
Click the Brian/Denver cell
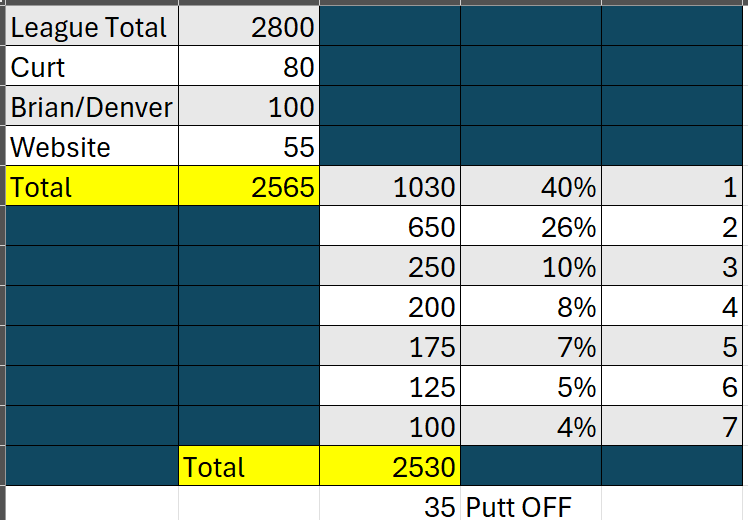coord(91,107)
